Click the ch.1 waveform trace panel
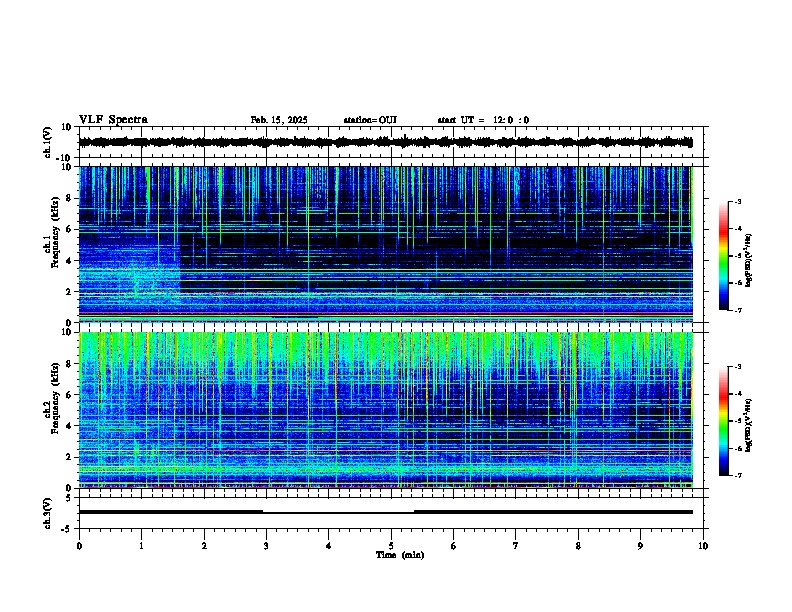The height and width of the screenshot is (612, 792). pyautogui.click(x=391, y=142)
